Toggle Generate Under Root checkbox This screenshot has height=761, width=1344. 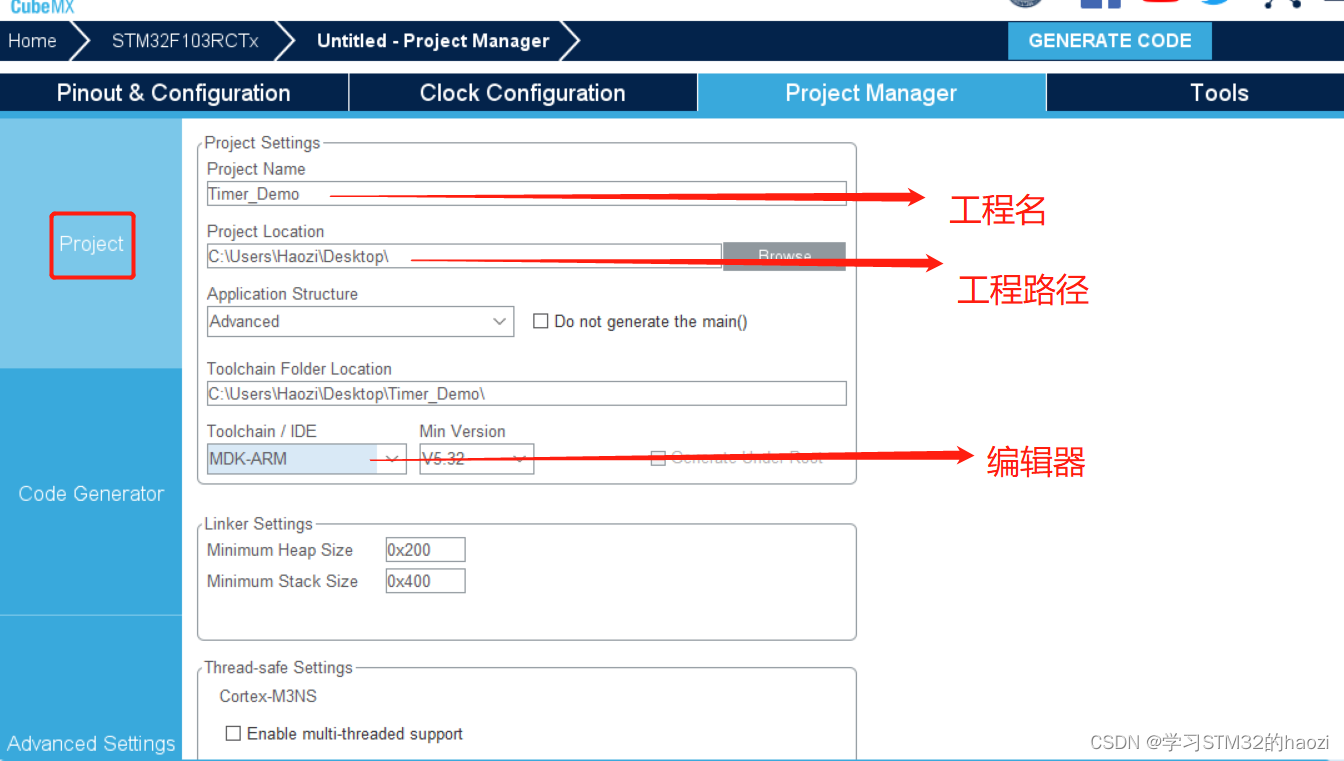(x=658, y=458)
